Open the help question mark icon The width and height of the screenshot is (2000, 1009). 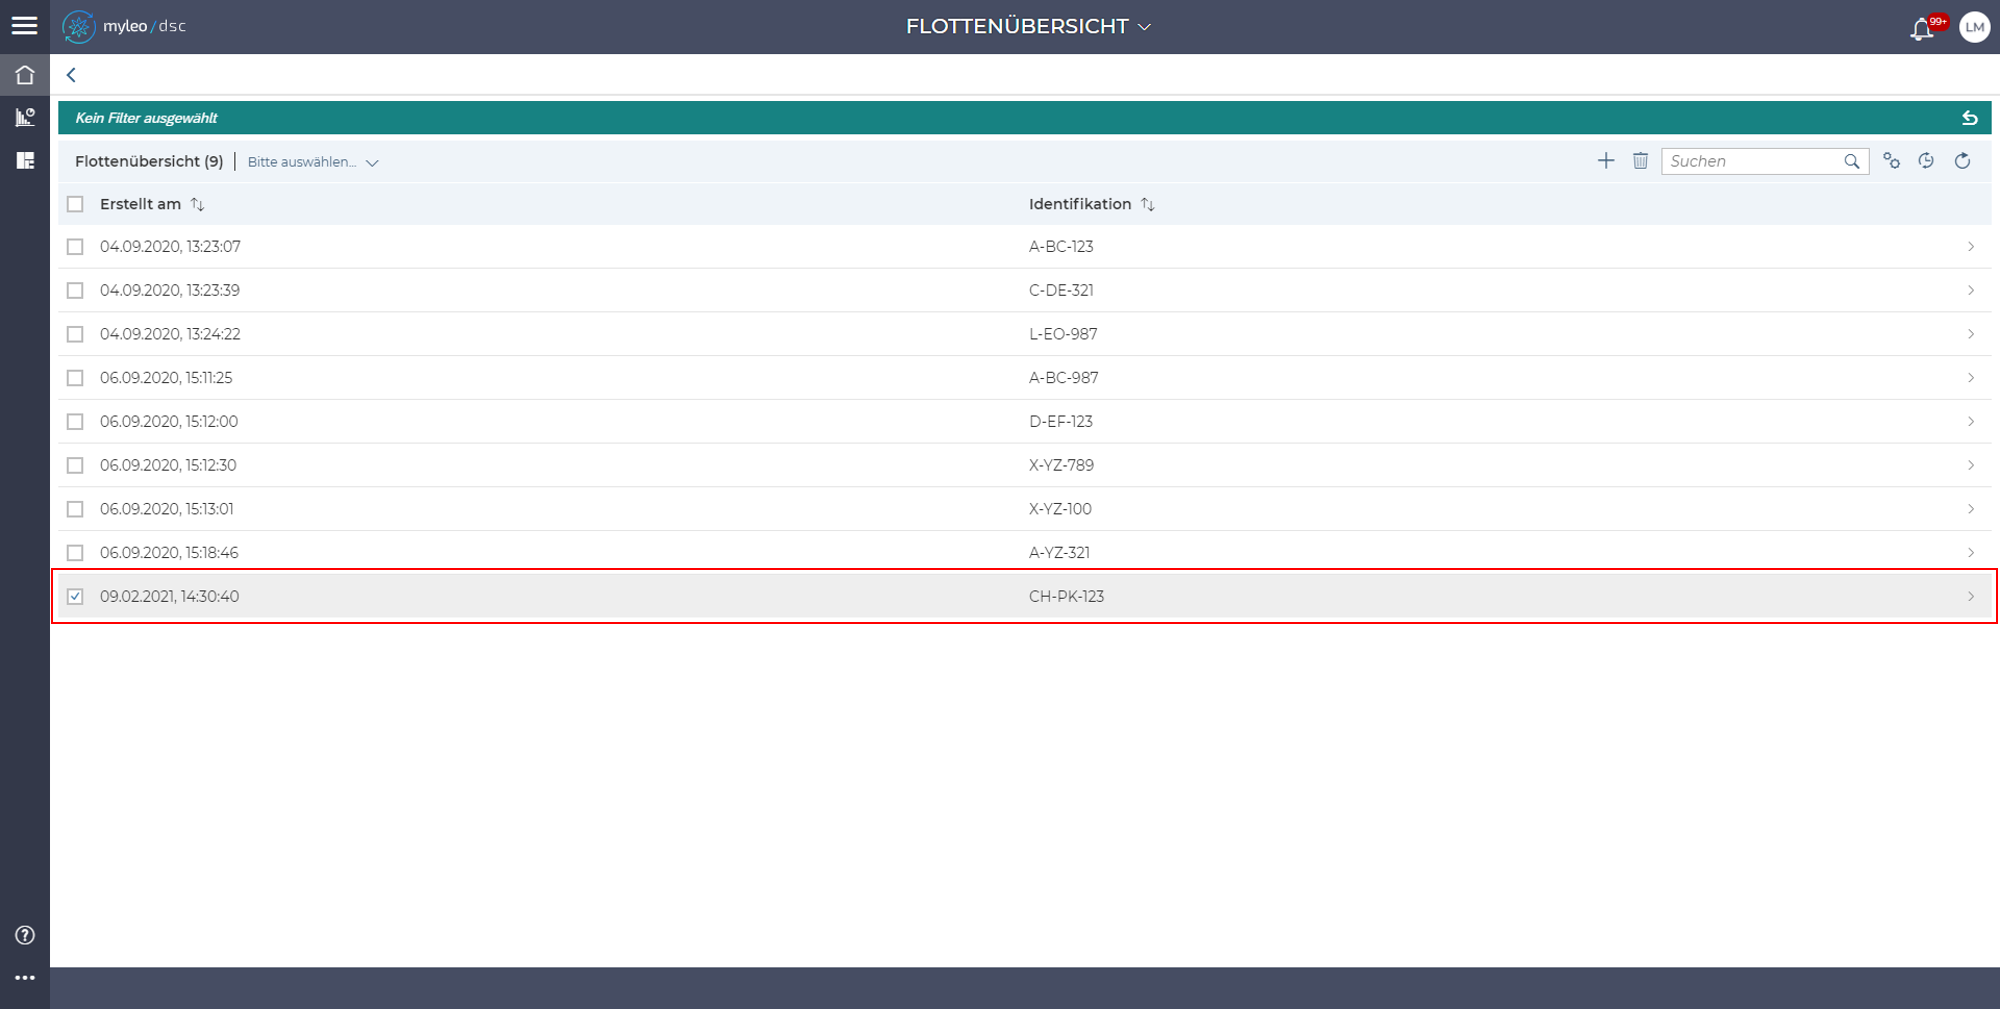(25, 935)
